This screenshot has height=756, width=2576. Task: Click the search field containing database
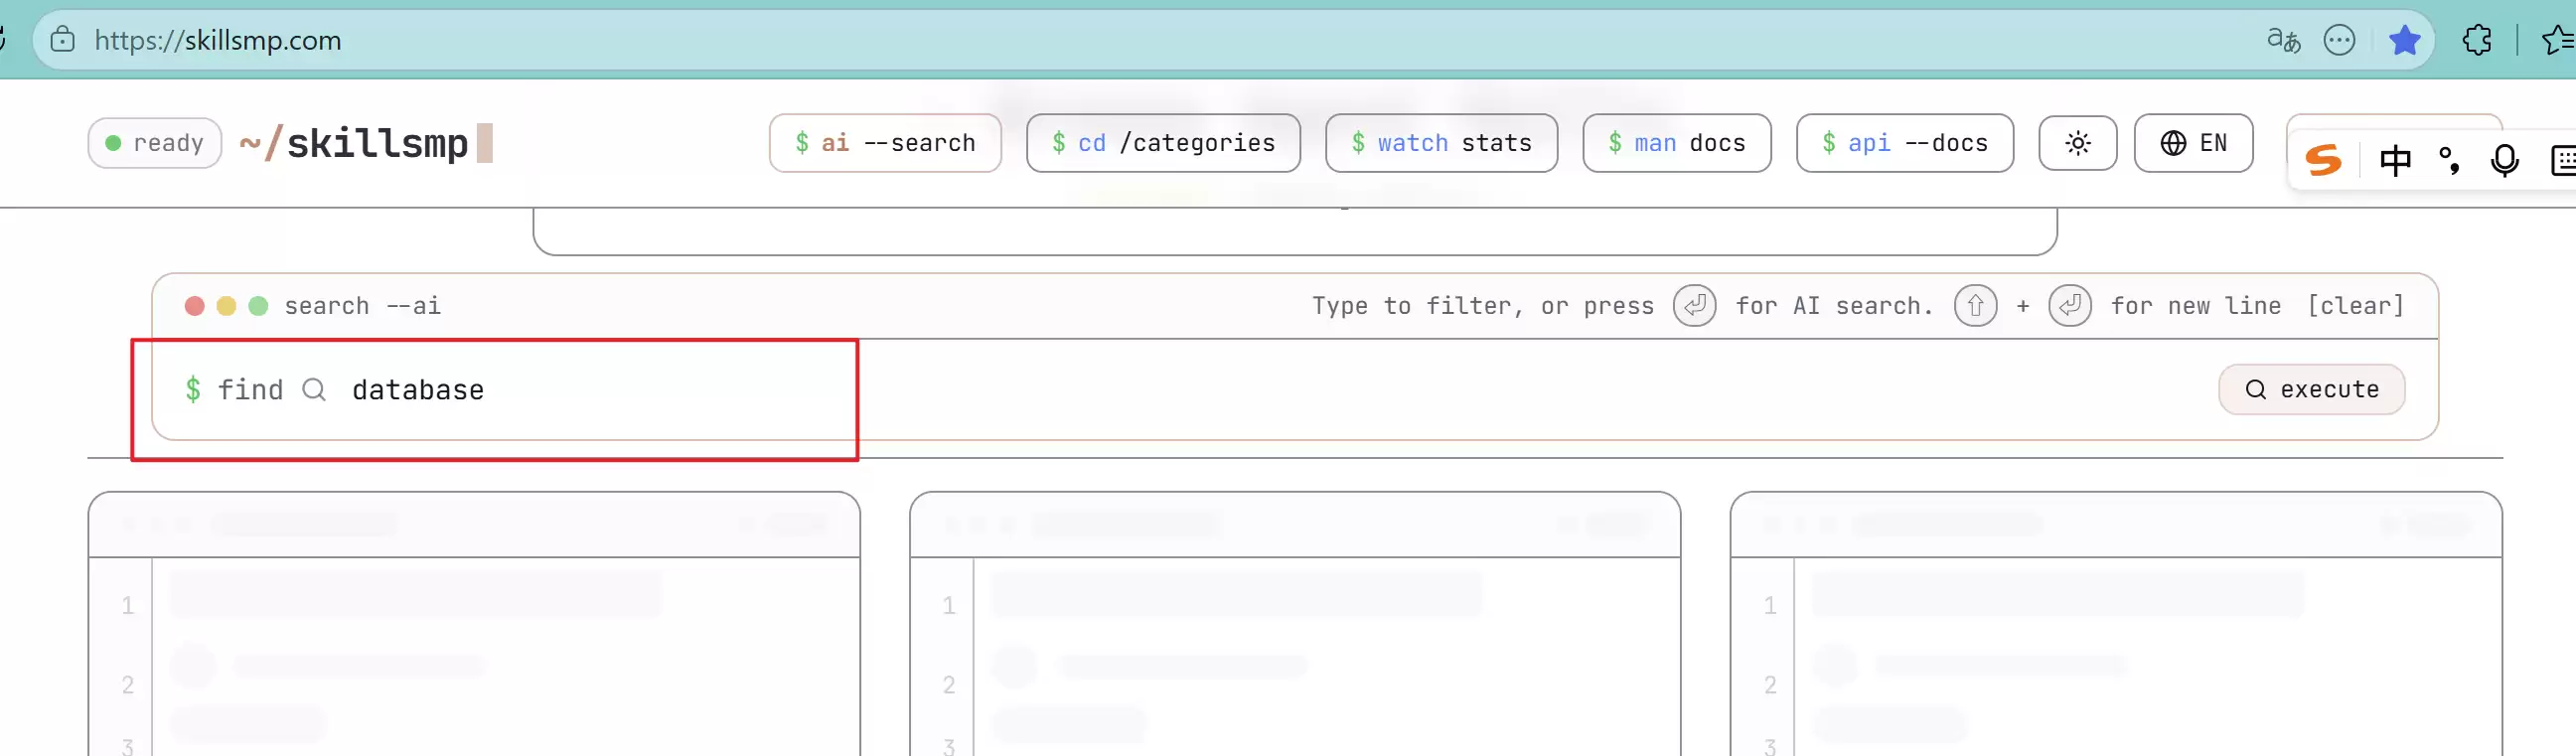point(1200,390)
